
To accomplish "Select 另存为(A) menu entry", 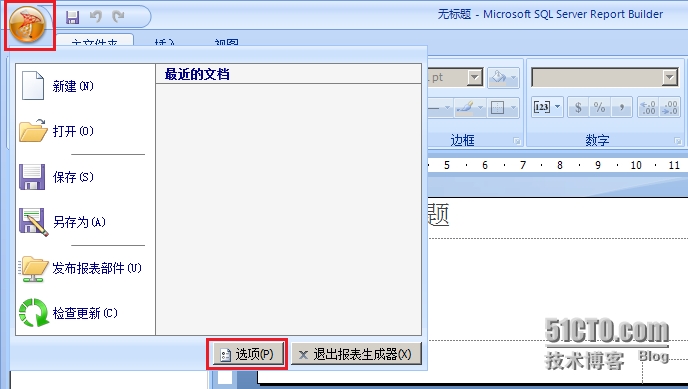I will pos(85,222).
